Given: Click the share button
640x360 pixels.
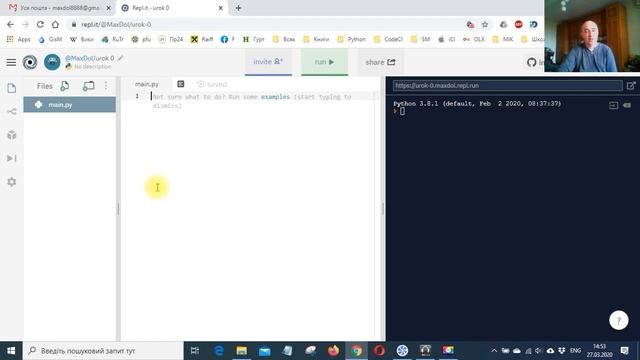Looking at the screenshot, I should pos(380,62).
